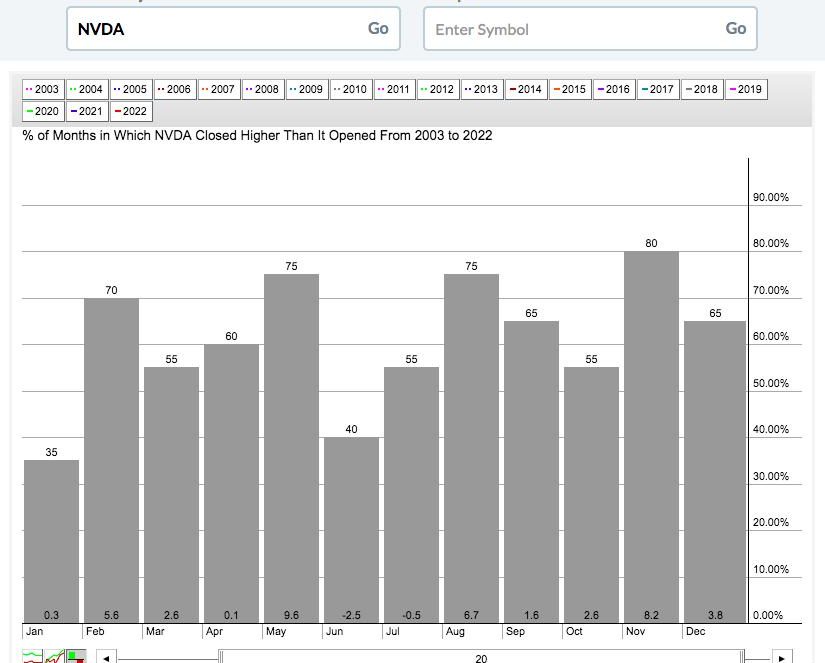Click the "0.00%" axis label
825x663 pixels.
pyautogui.click(x=768, y=615)
